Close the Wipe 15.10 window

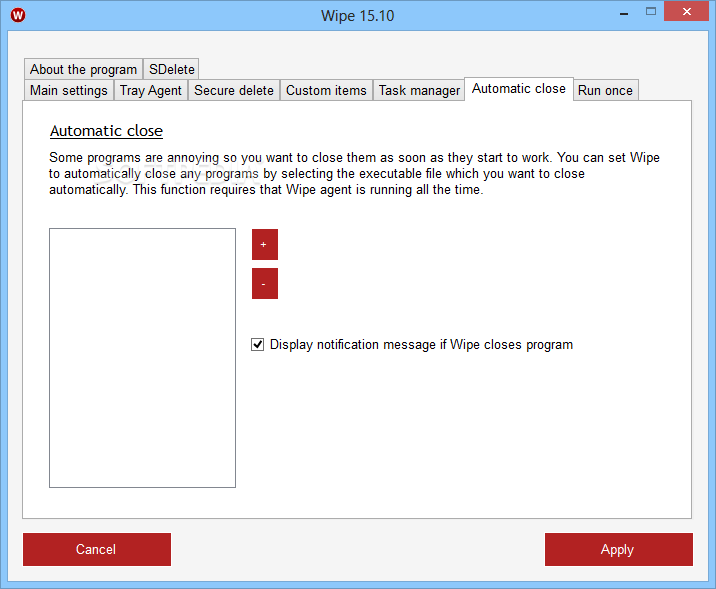point(686,11)
